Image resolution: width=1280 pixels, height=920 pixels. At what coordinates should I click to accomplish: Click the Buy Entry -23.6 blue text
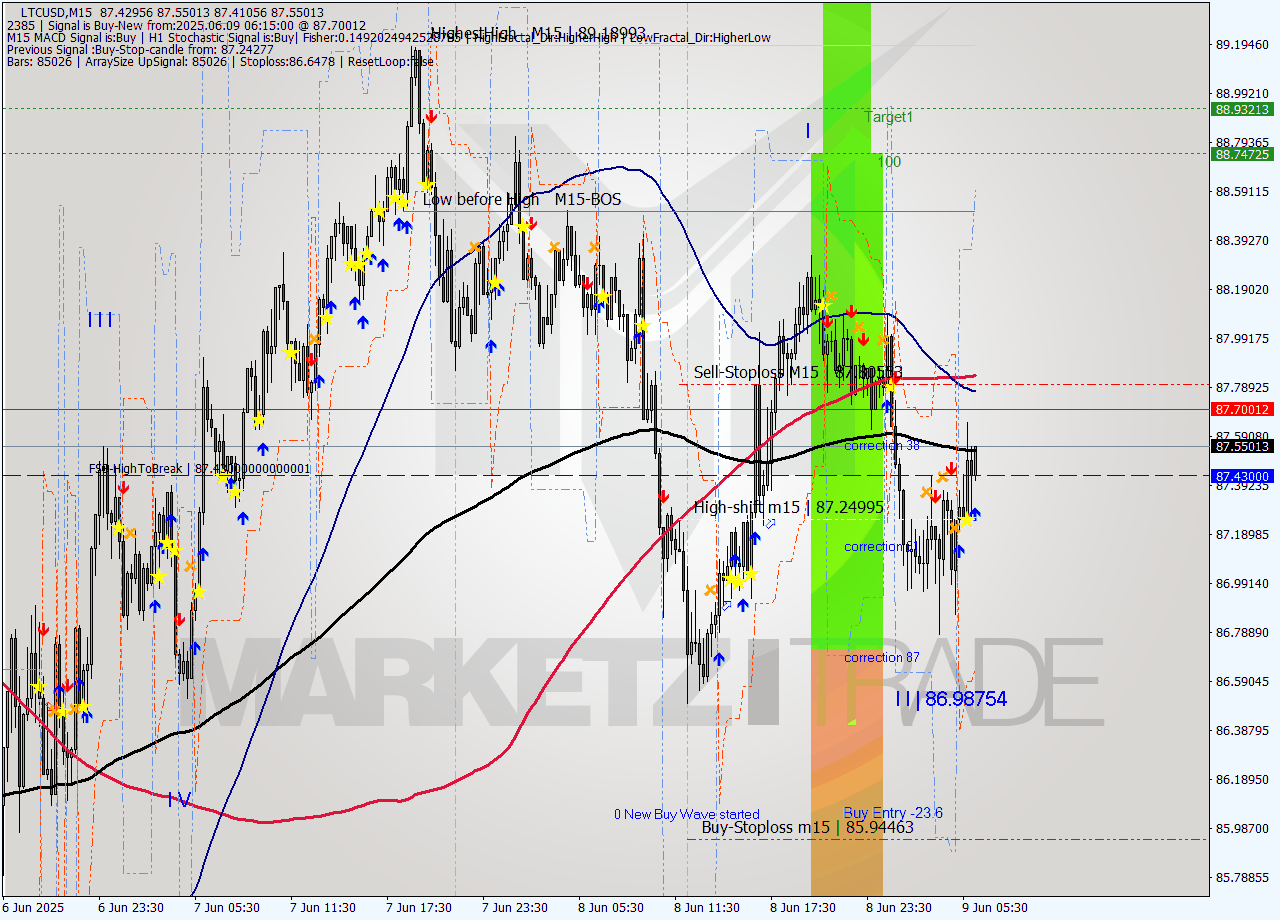(x=892, y=813)
